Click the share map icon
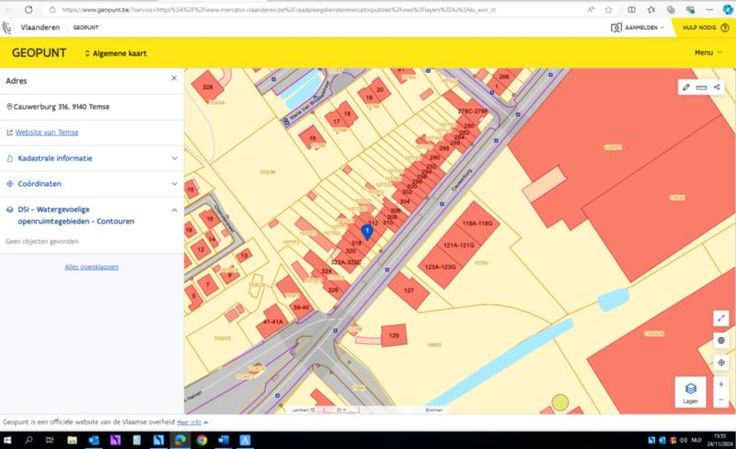Screen dimensions: 736x449 coord(716,87)
